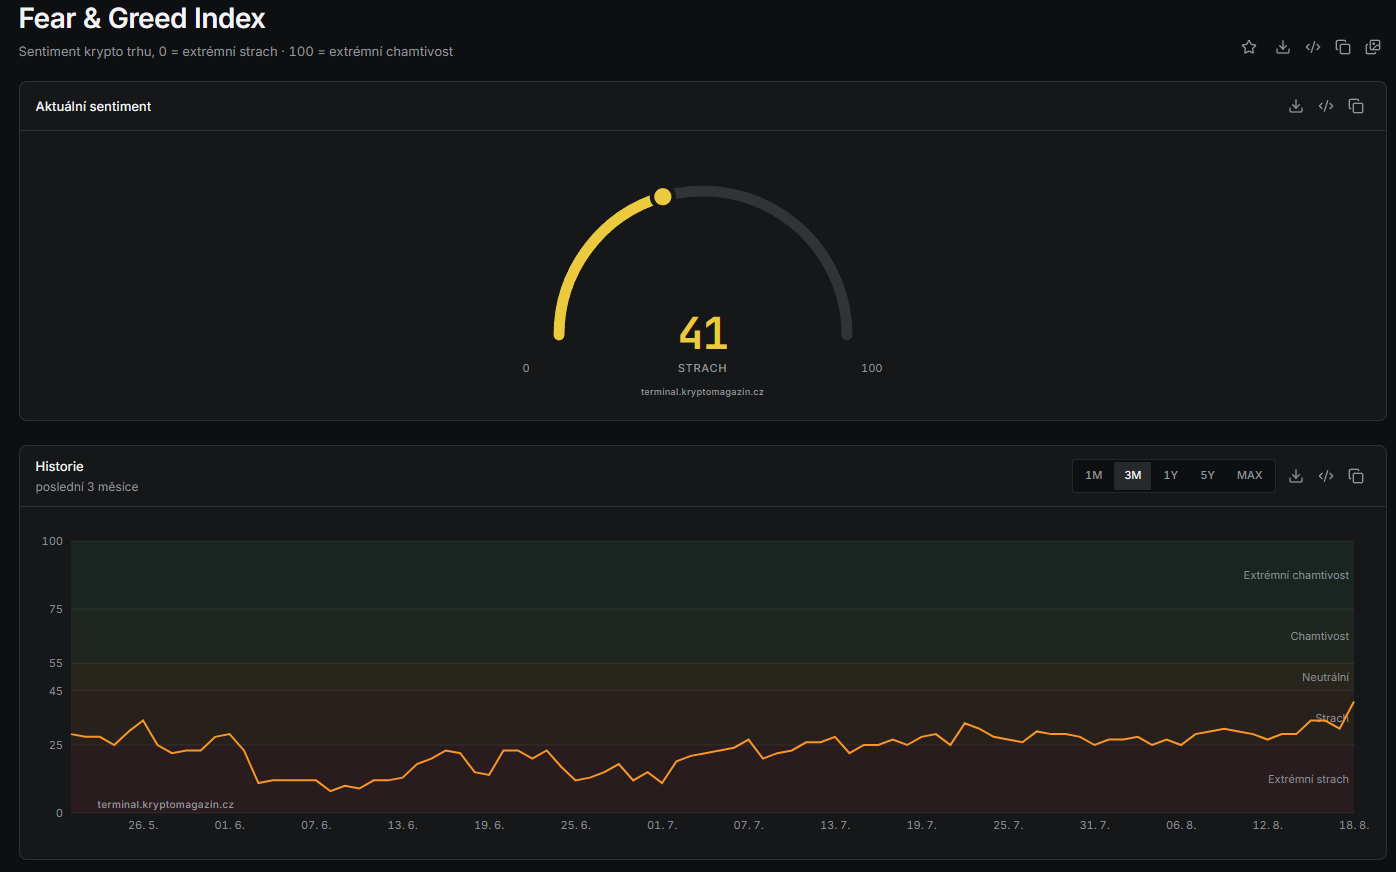Set the history range to 5Y
The image size is (1396, 872).
coord(1208,475)
